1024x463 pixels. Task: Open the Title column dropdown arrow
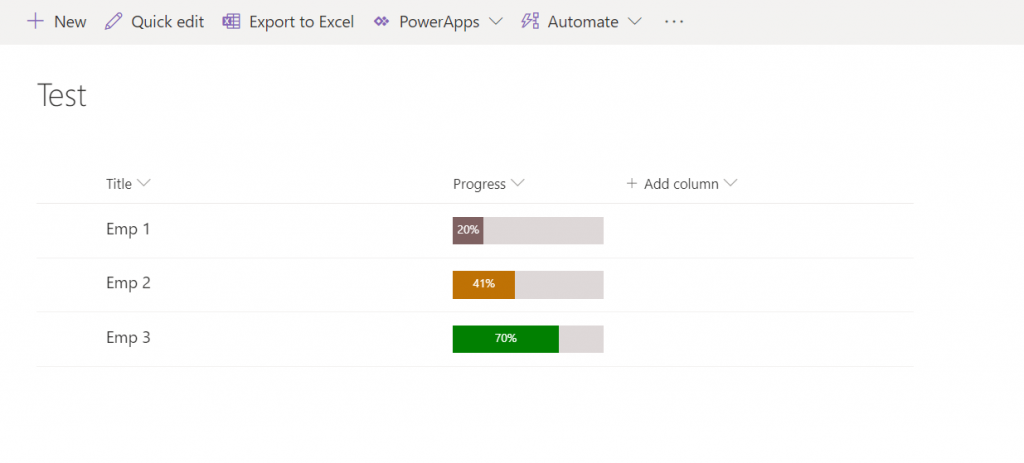[x=144, y=184]
